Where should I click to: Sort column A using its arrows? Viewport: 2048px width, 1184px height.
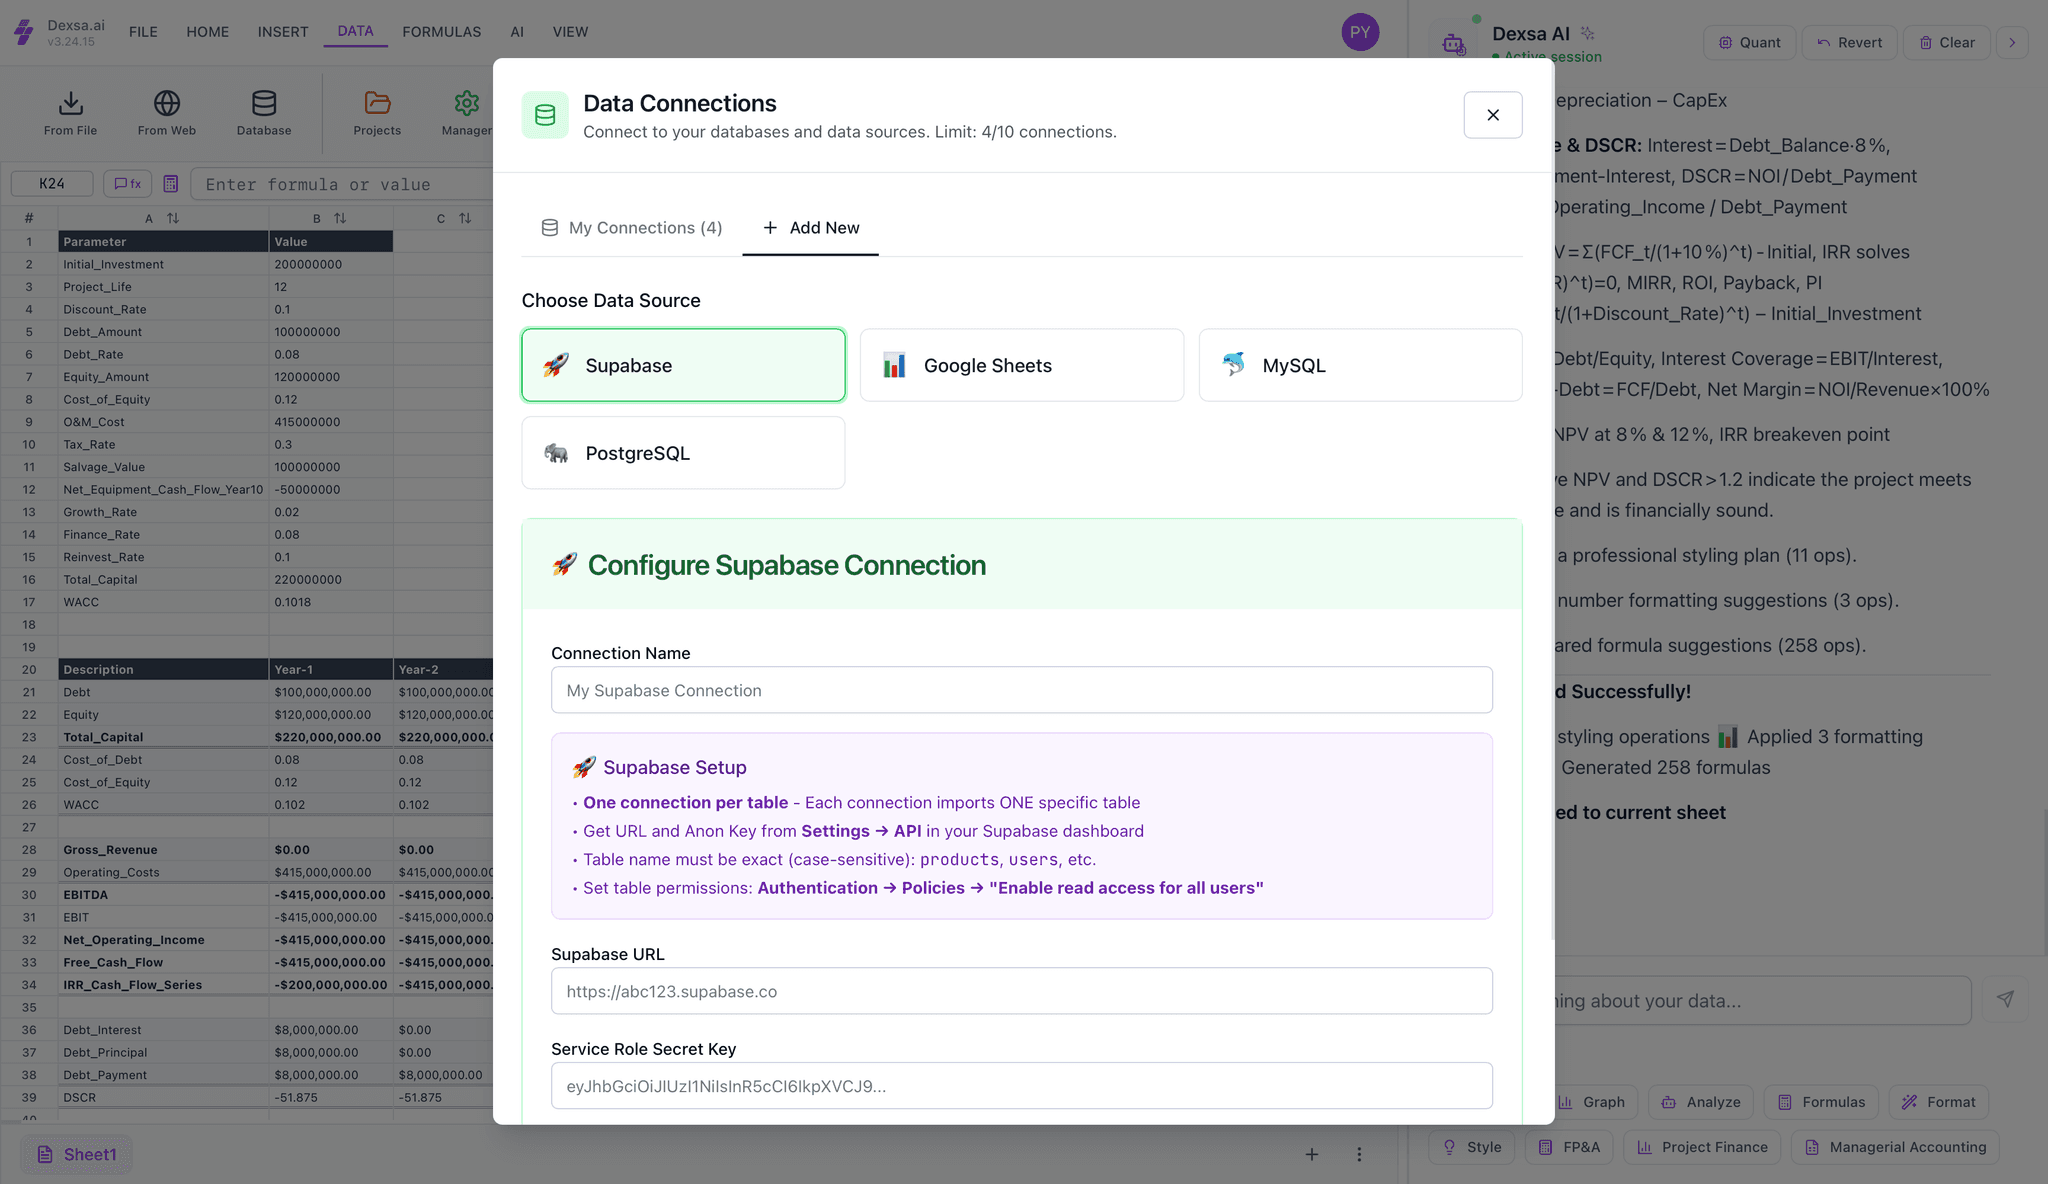(173, 218)
